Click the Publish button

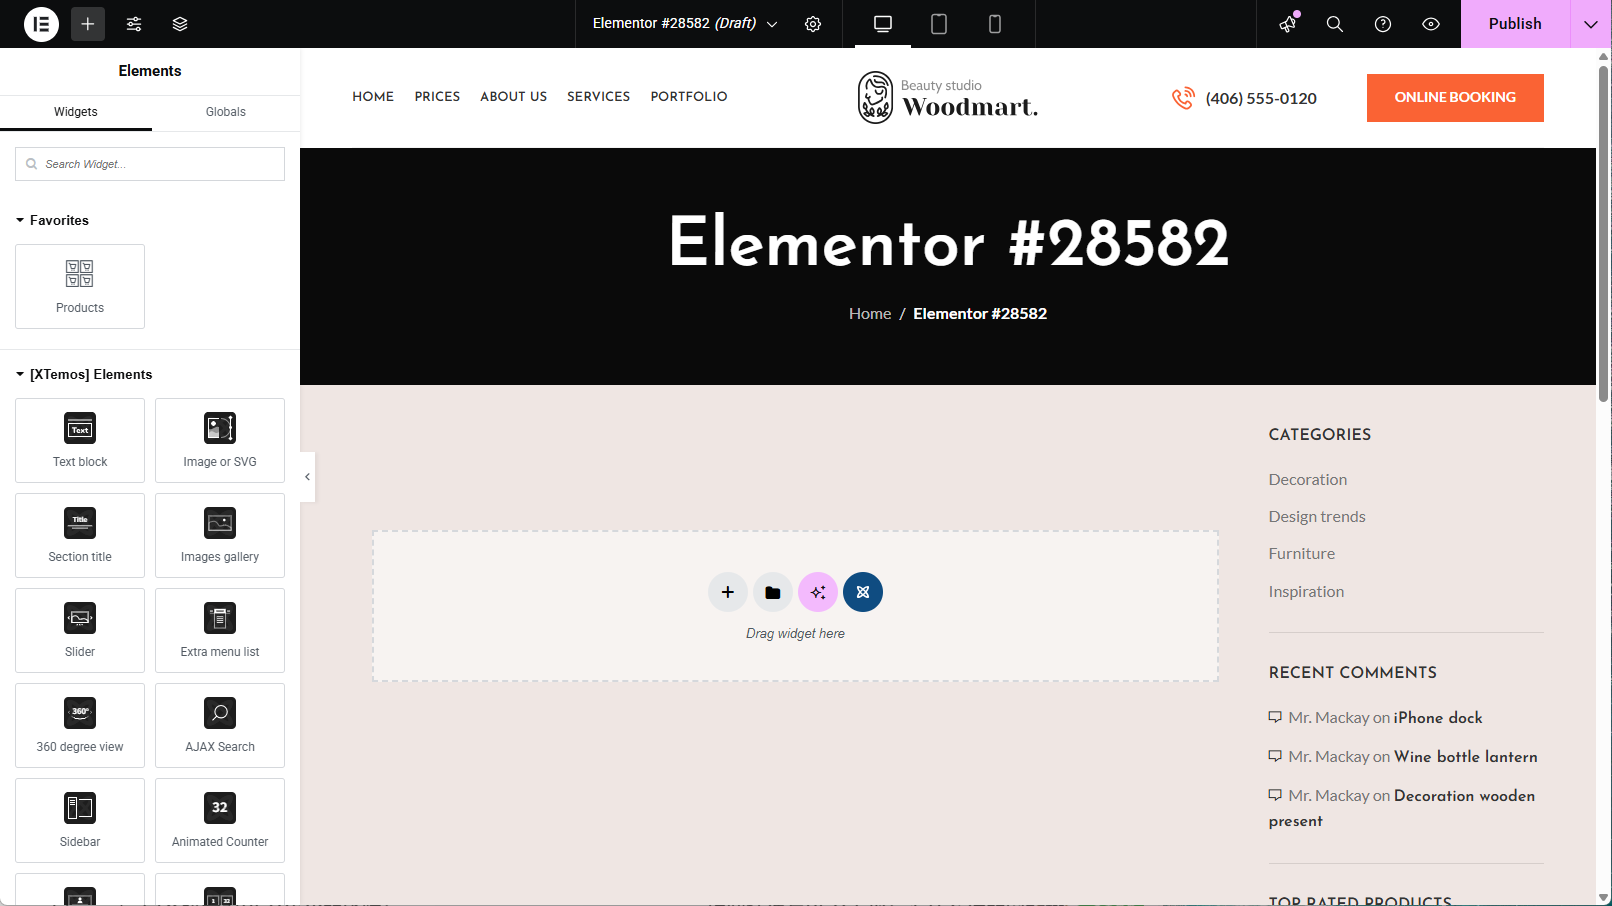click(1514, 23)
